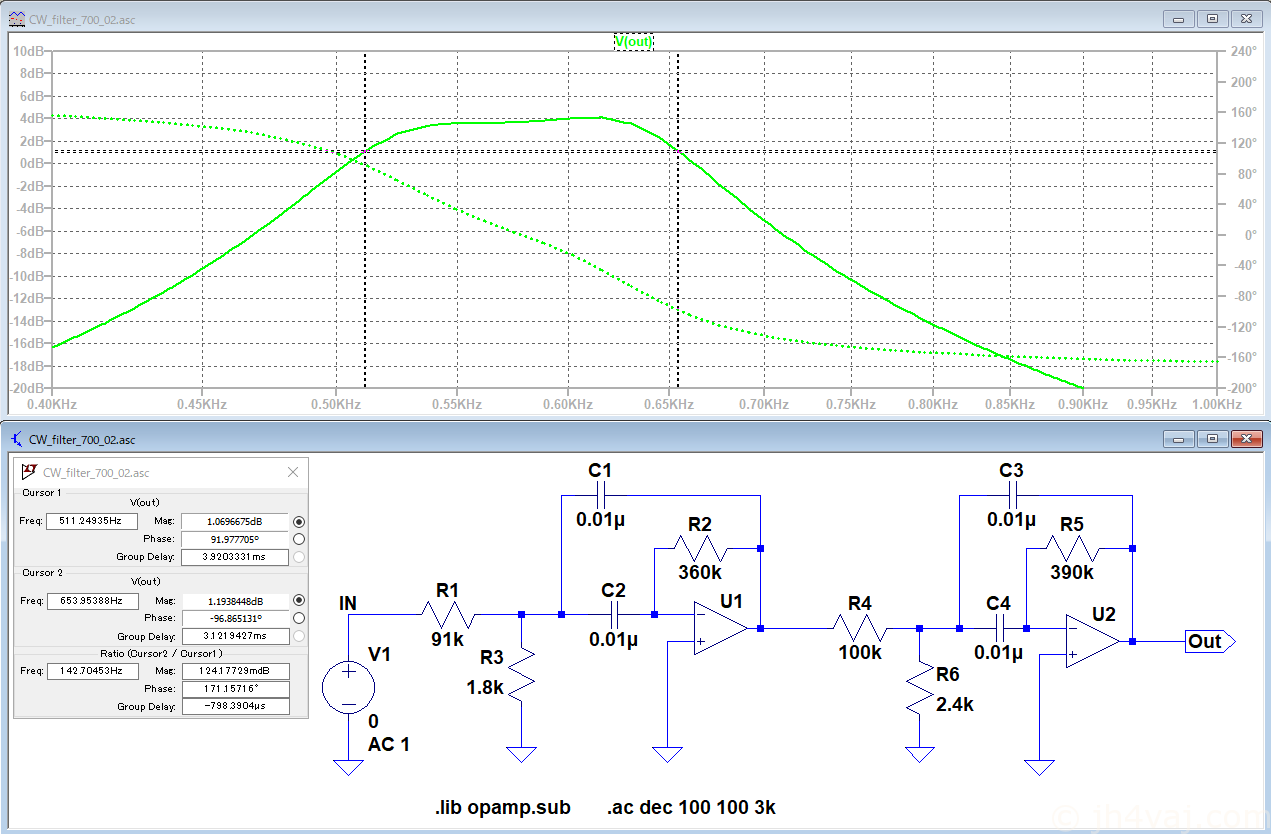Image resolution: width=1271 pixels, height=834 pixels.
Task: Click the Ratio Group Delay field
Action: tap(235, 706)
